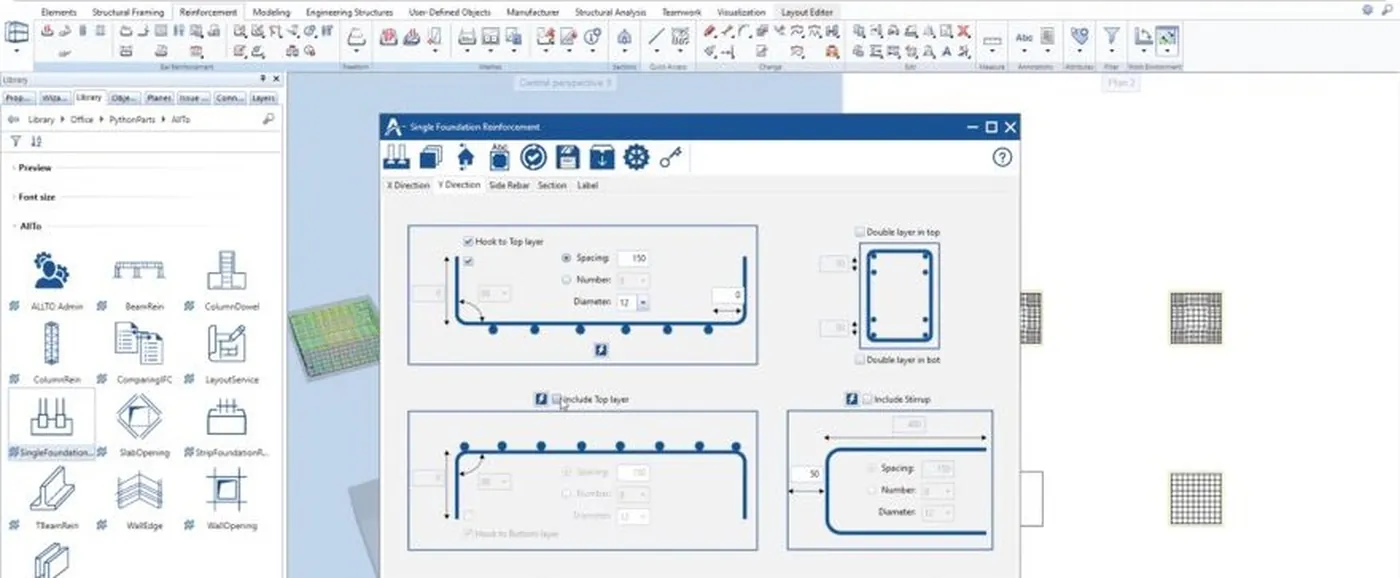The height and width of the screenshot is (578, 1400).
Task: Switch to the Layers palette tab
Action: 263,98
